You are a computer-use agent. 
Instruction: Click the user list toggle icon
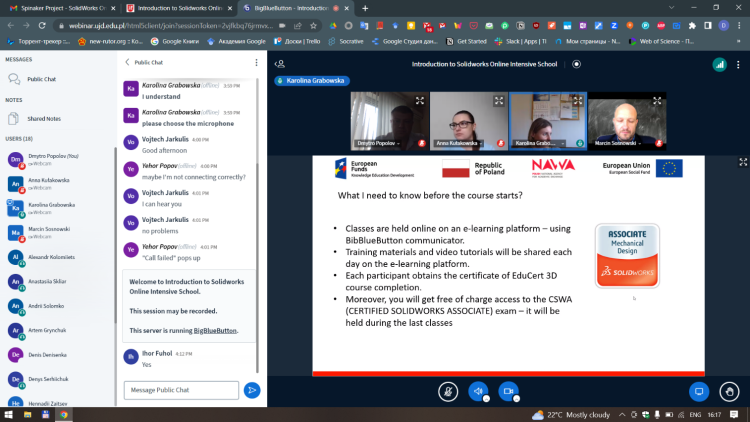click(x=280, y=64)
